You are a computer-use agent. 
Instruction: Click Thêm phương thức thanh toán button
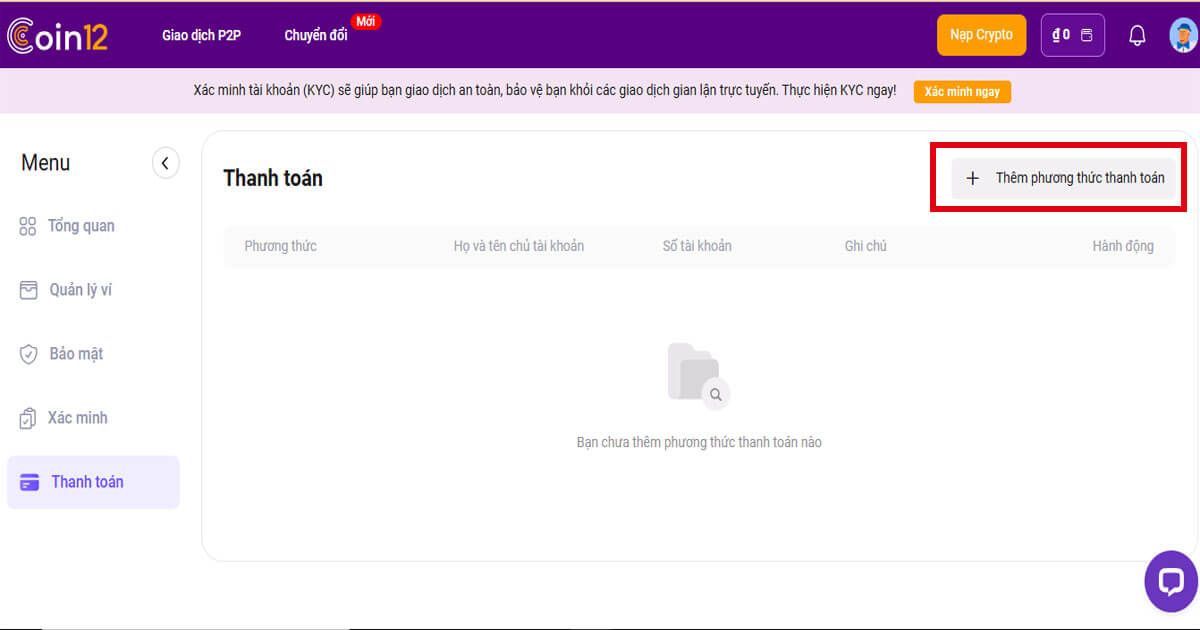coord(1063,178)
